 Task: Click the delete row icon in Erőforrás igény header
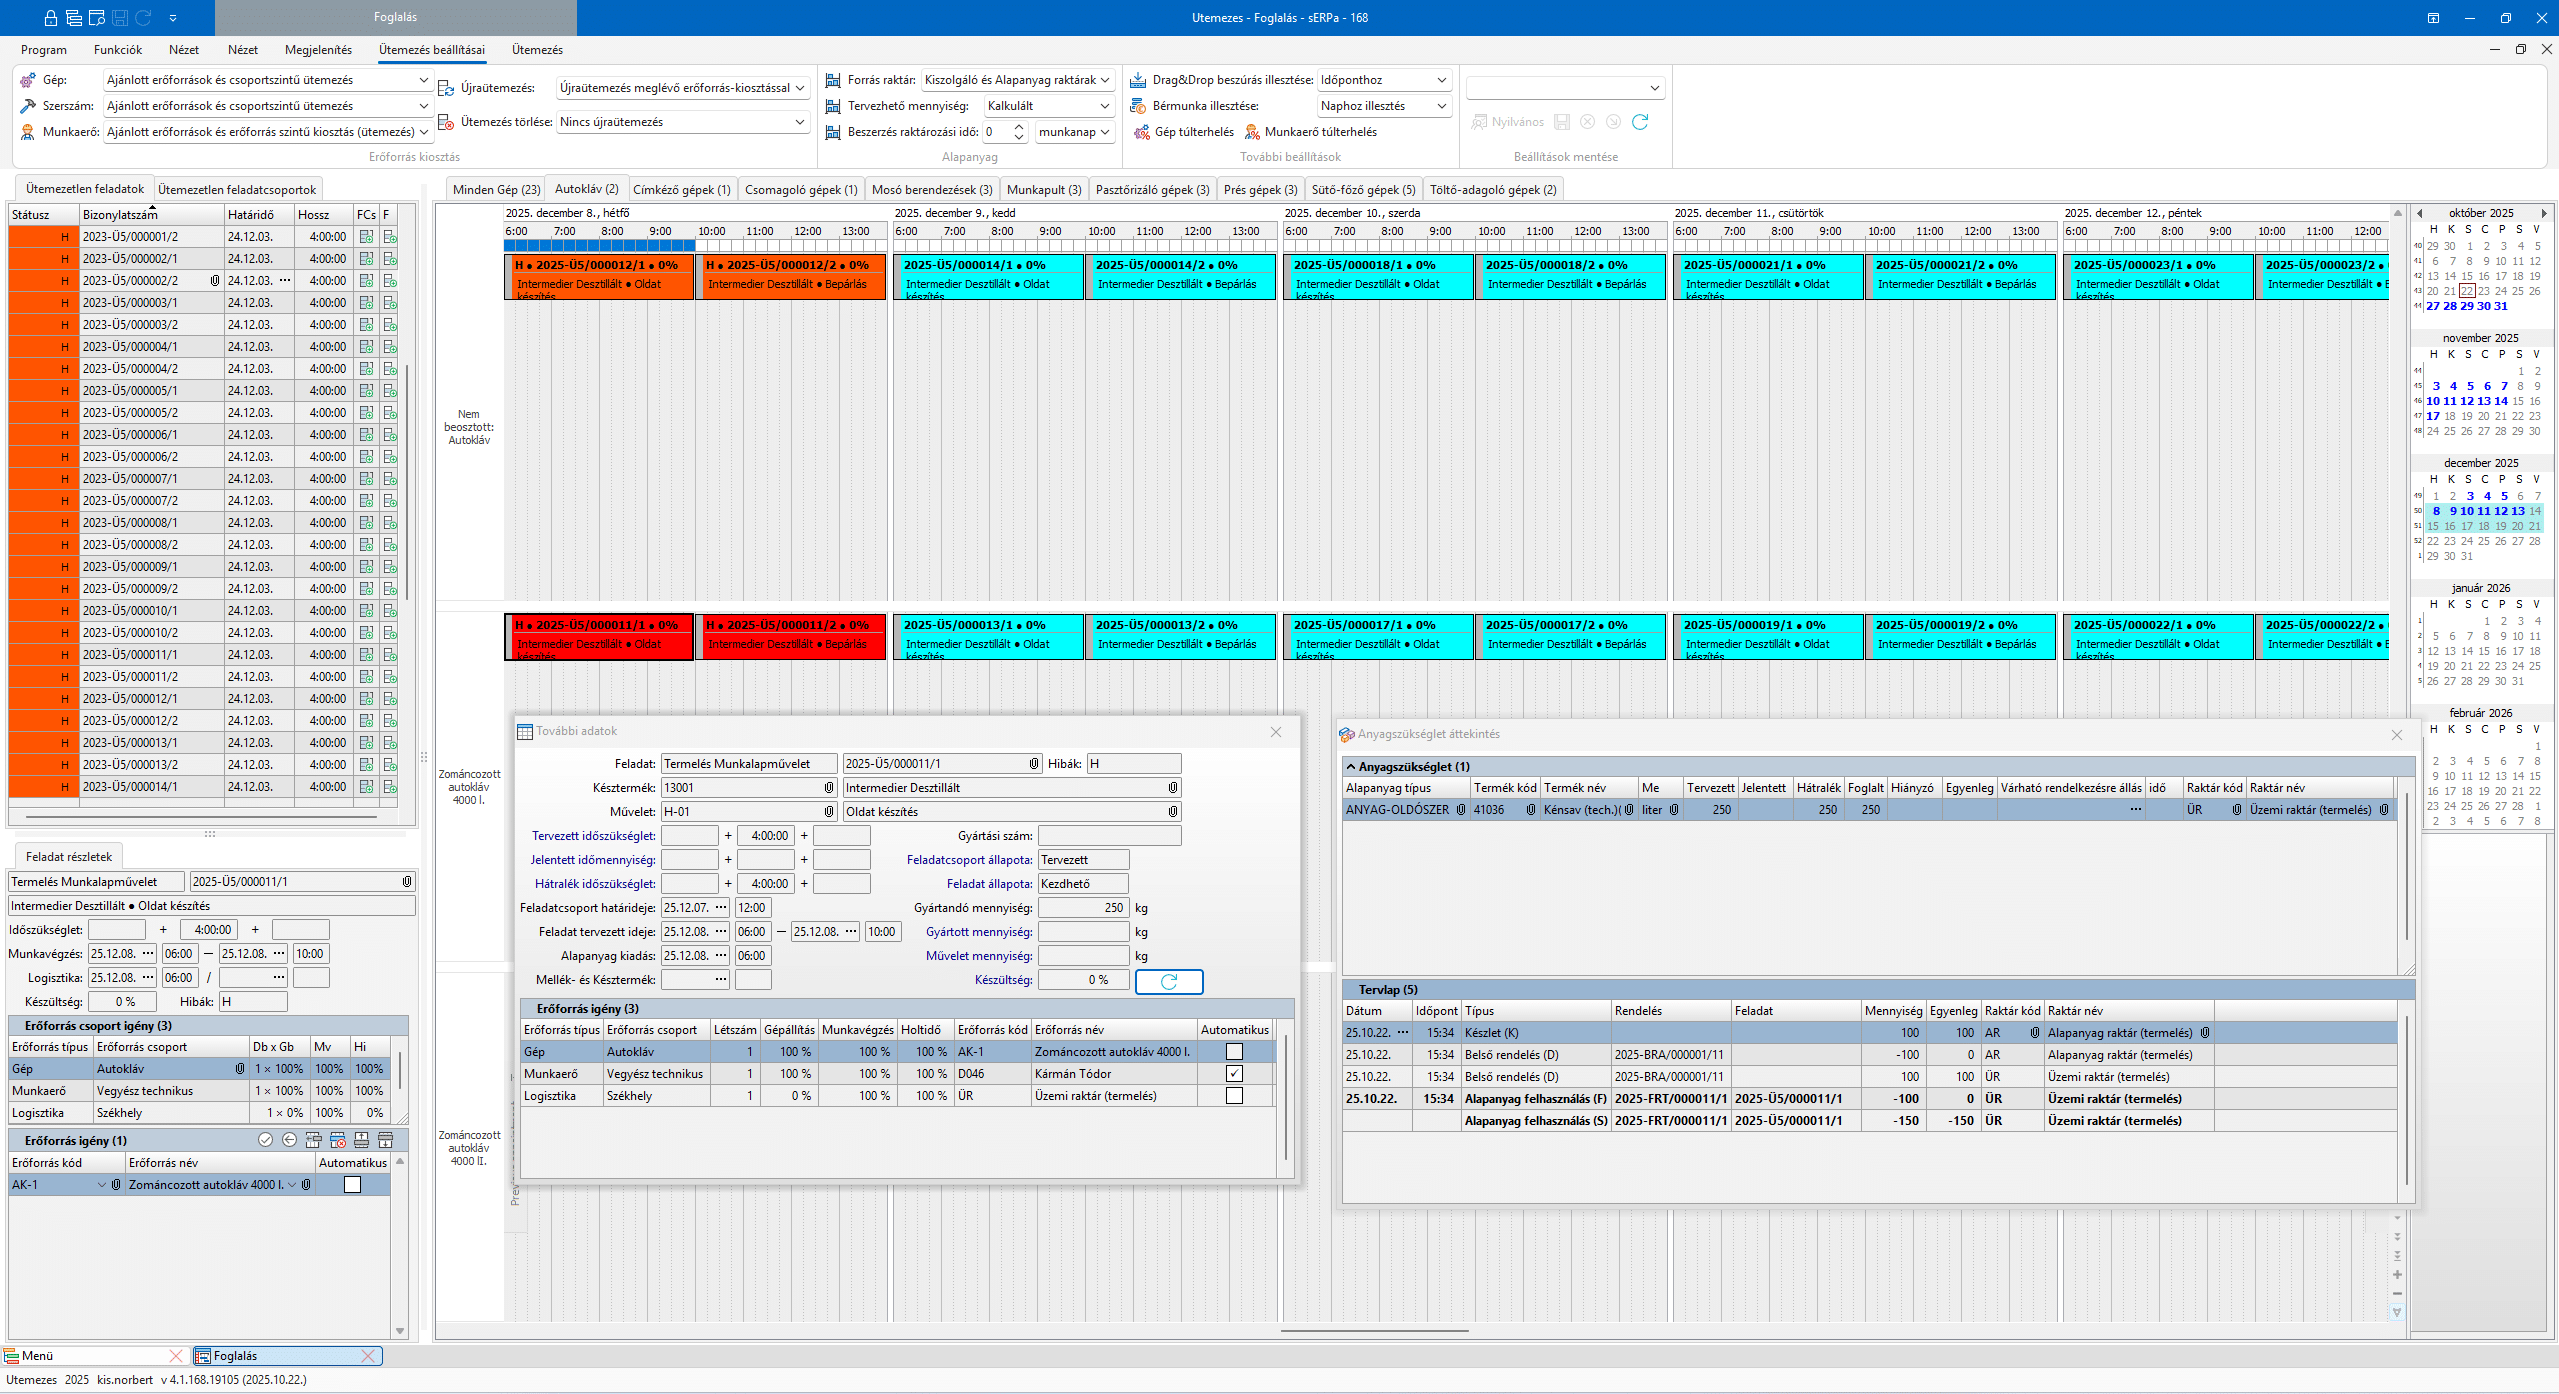point(337,1140)
